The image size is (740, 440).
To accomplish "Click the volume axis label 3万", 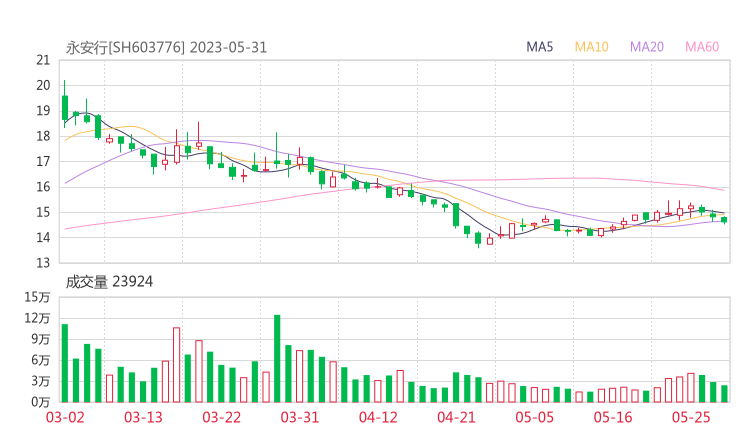I will 41,381.
